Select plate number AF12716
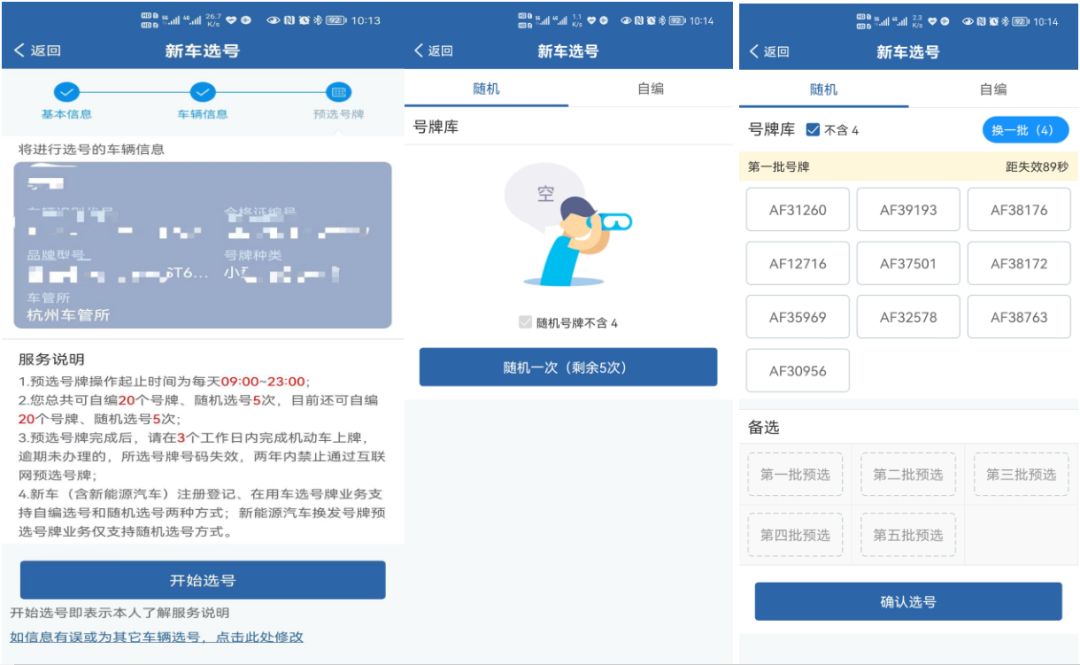 (x=798, y=263)
